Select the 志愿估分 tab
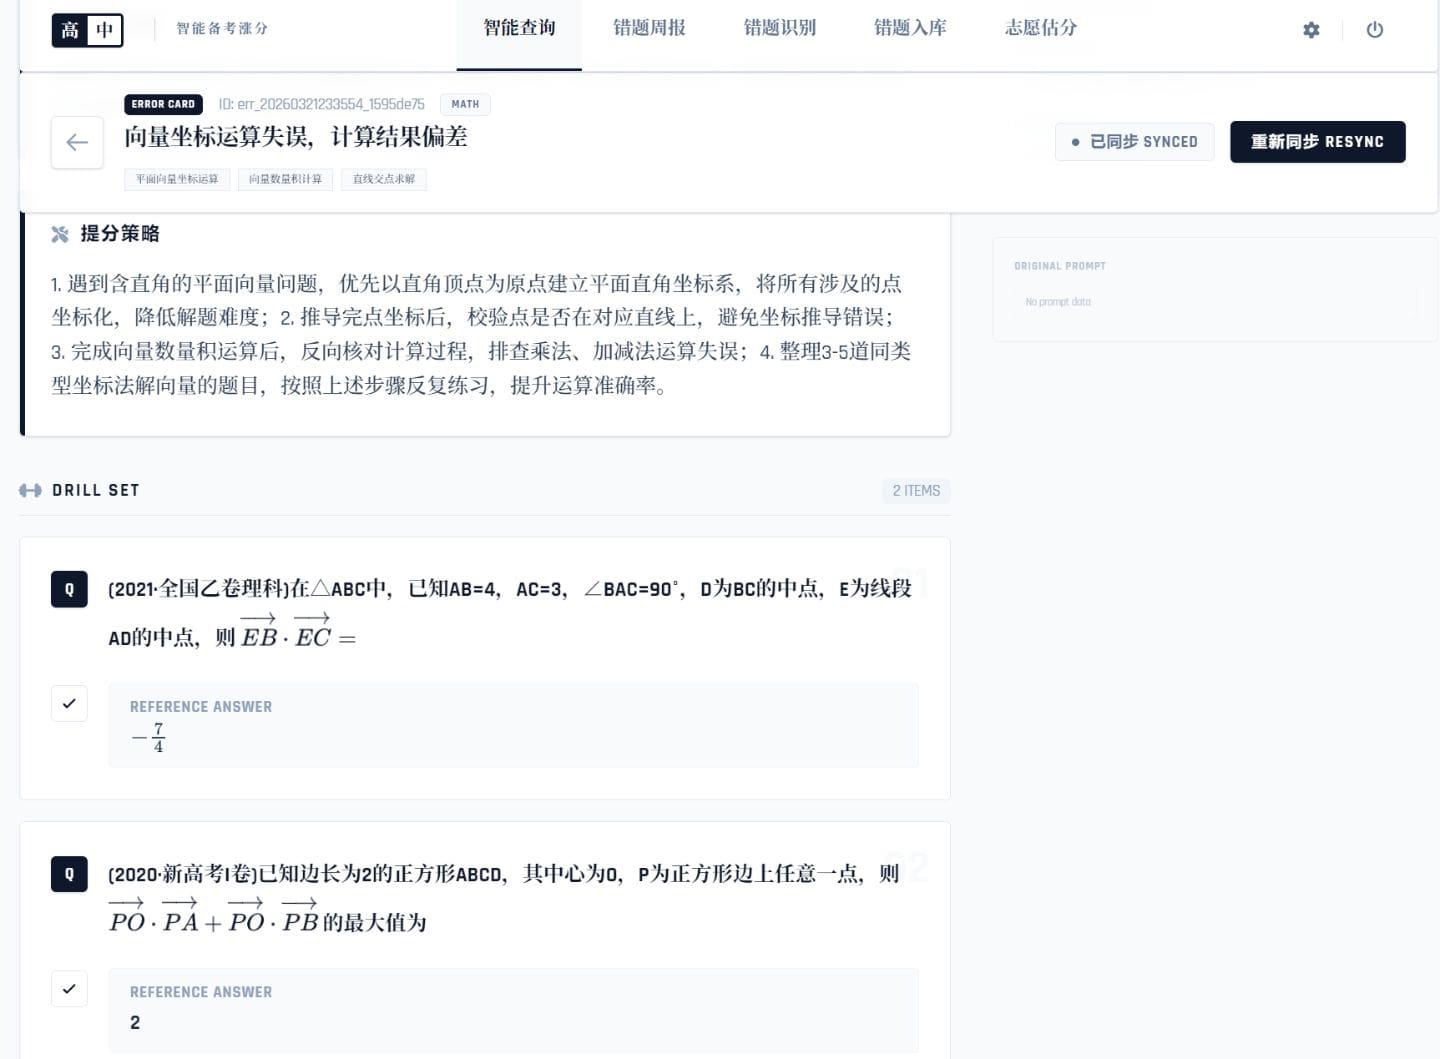Viewport: 1440px width, 1059px height. click(1041, 28)
